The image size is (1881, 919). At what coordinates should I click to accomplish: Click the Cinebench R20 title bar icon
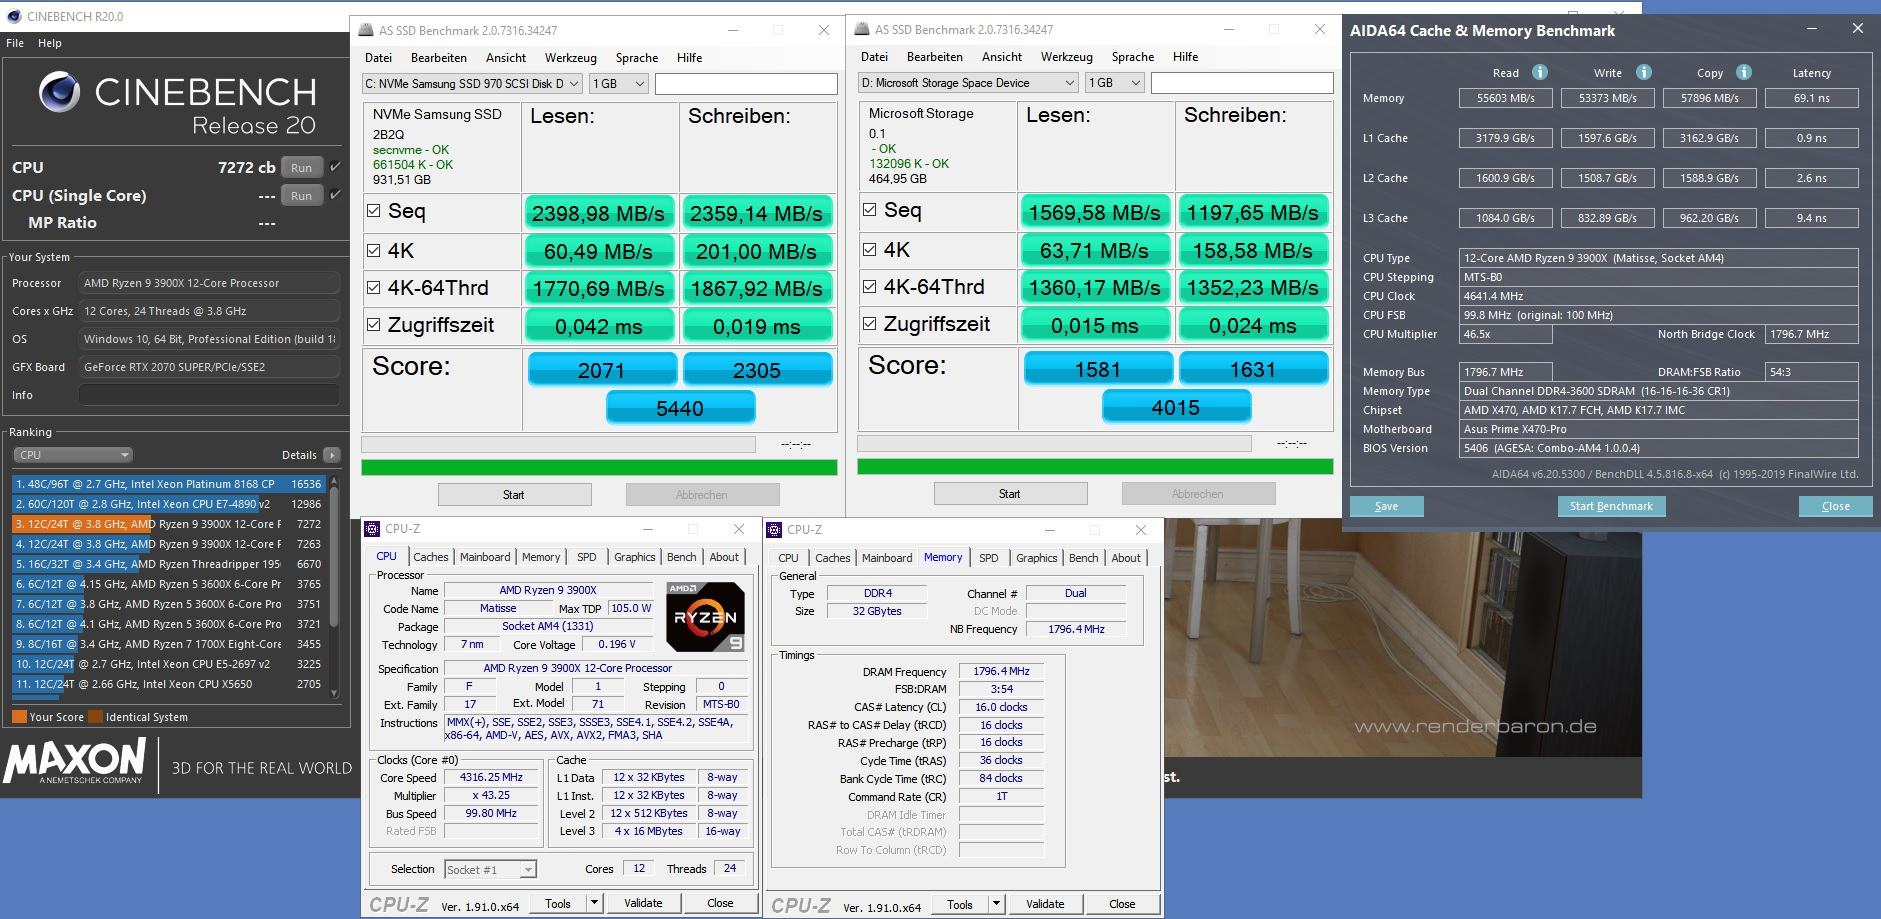[x=13, y=16]
